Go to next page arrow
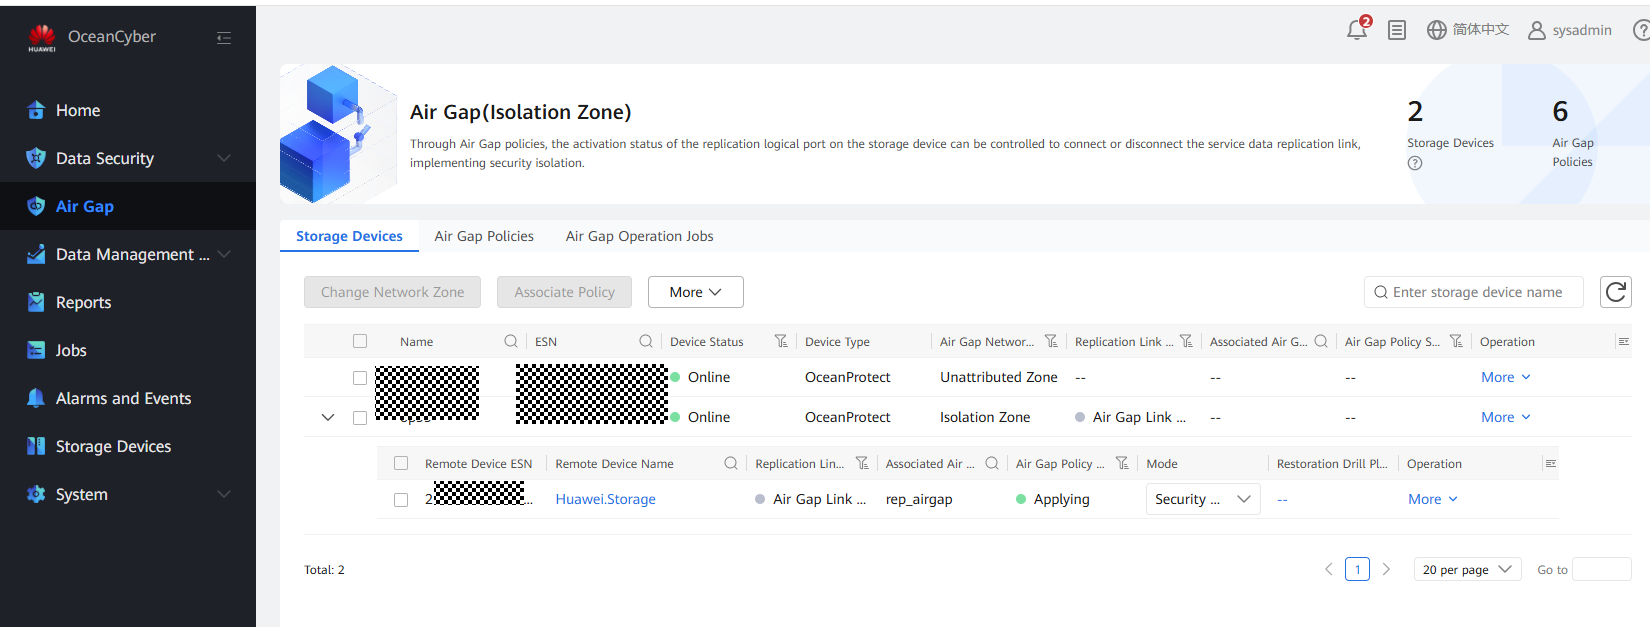The width and height of the screenshot is (1650, 627). coord(1386,569)
